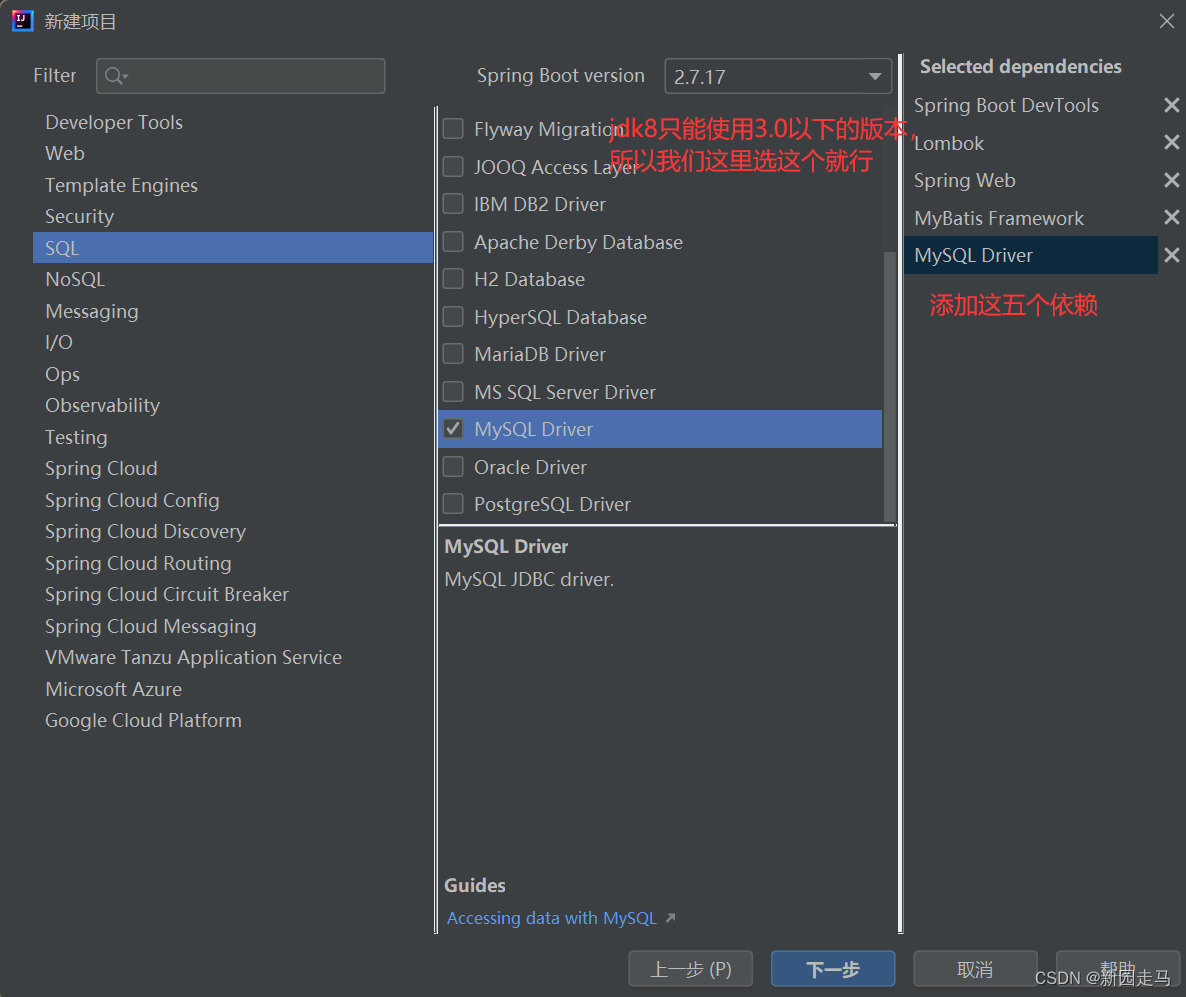Click inside the Filter search field

[241, 76]
